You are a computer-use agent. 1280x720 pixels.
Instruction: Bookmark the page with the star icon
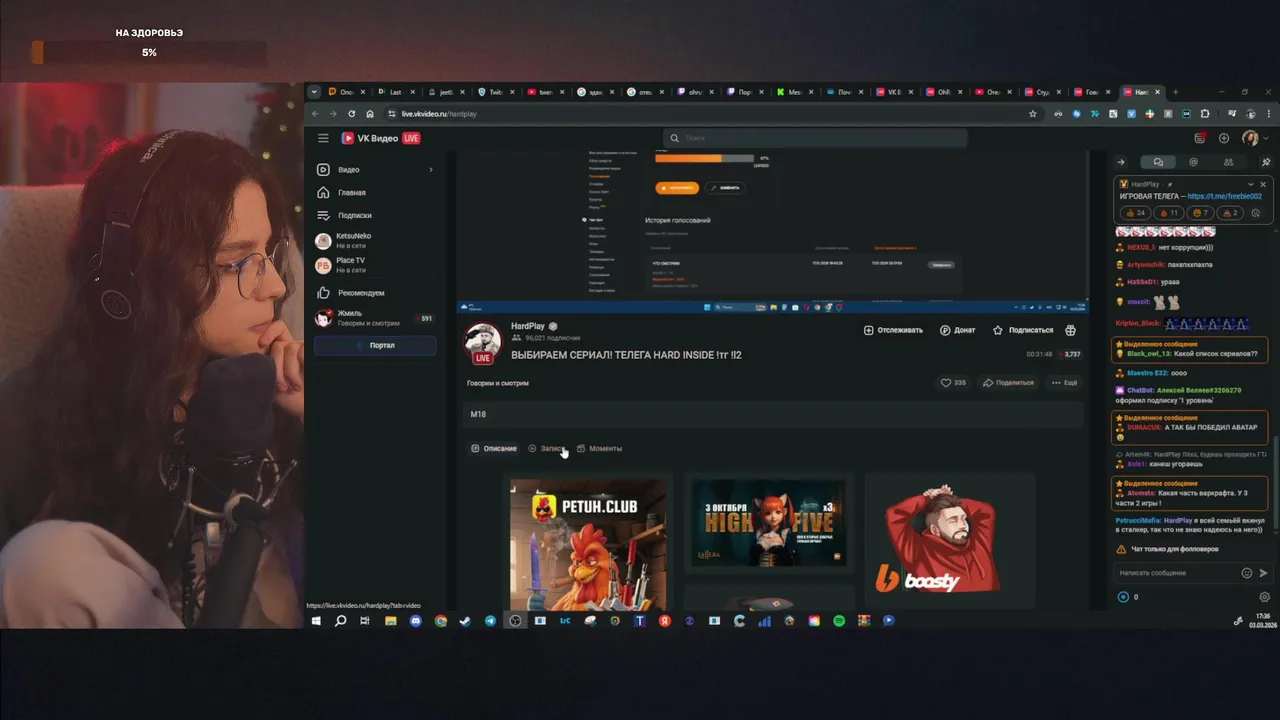pyautogui.click(x=1033, y=114)
